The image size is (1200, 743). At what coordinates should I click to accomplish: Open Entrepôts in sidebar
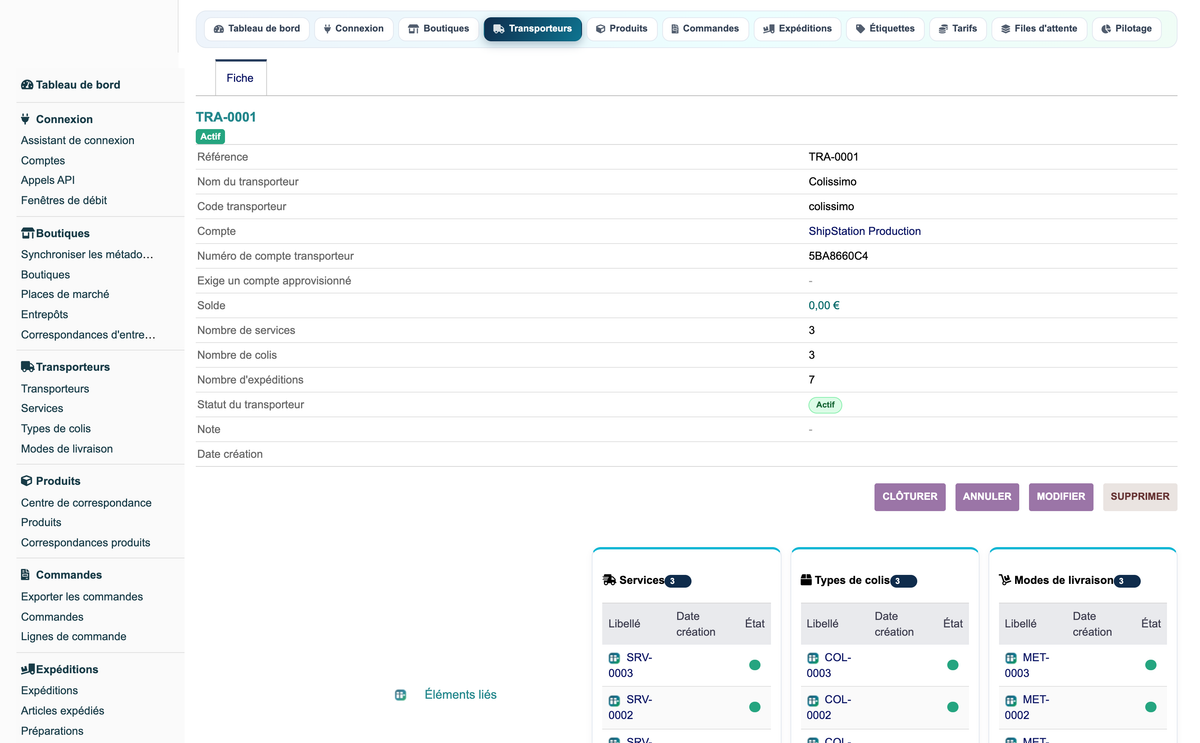click(x=45, y=315)
